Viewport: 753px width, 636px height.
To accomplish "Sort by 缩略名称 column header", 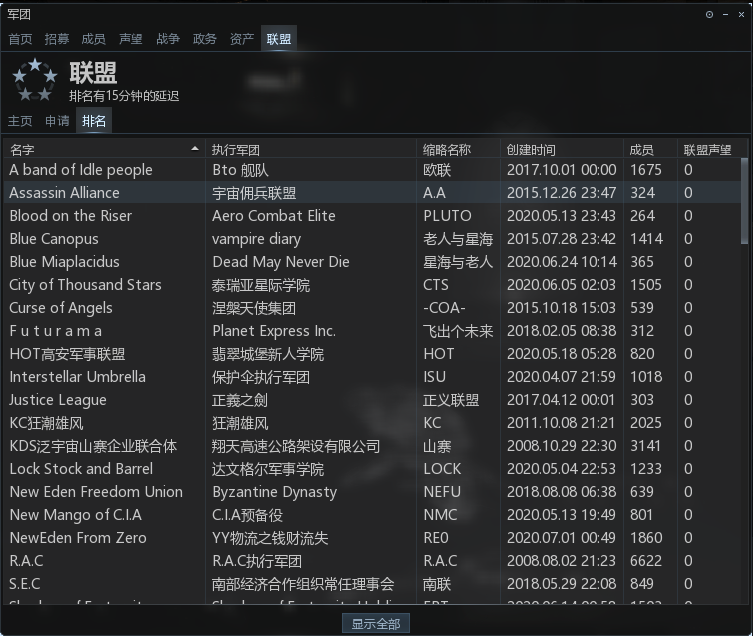I will pyautogui.click(x=447, y=150).
